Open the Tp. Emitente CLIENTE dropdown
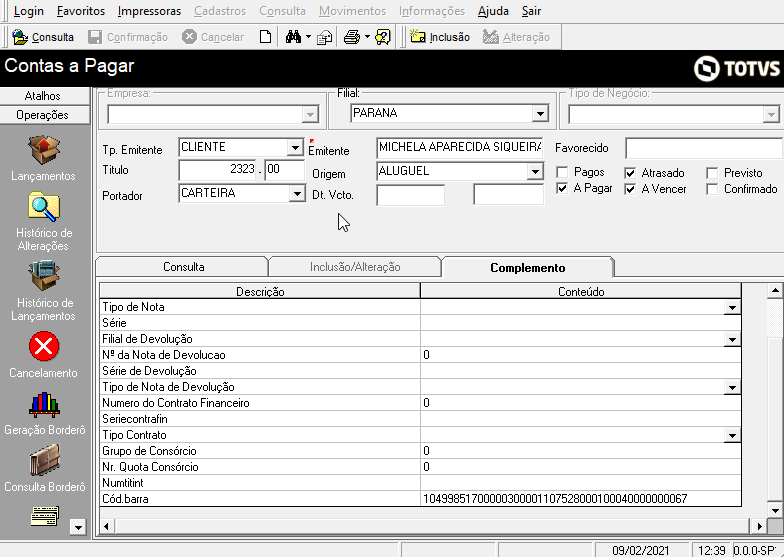The image size is (784, 557). coord(295,148)
